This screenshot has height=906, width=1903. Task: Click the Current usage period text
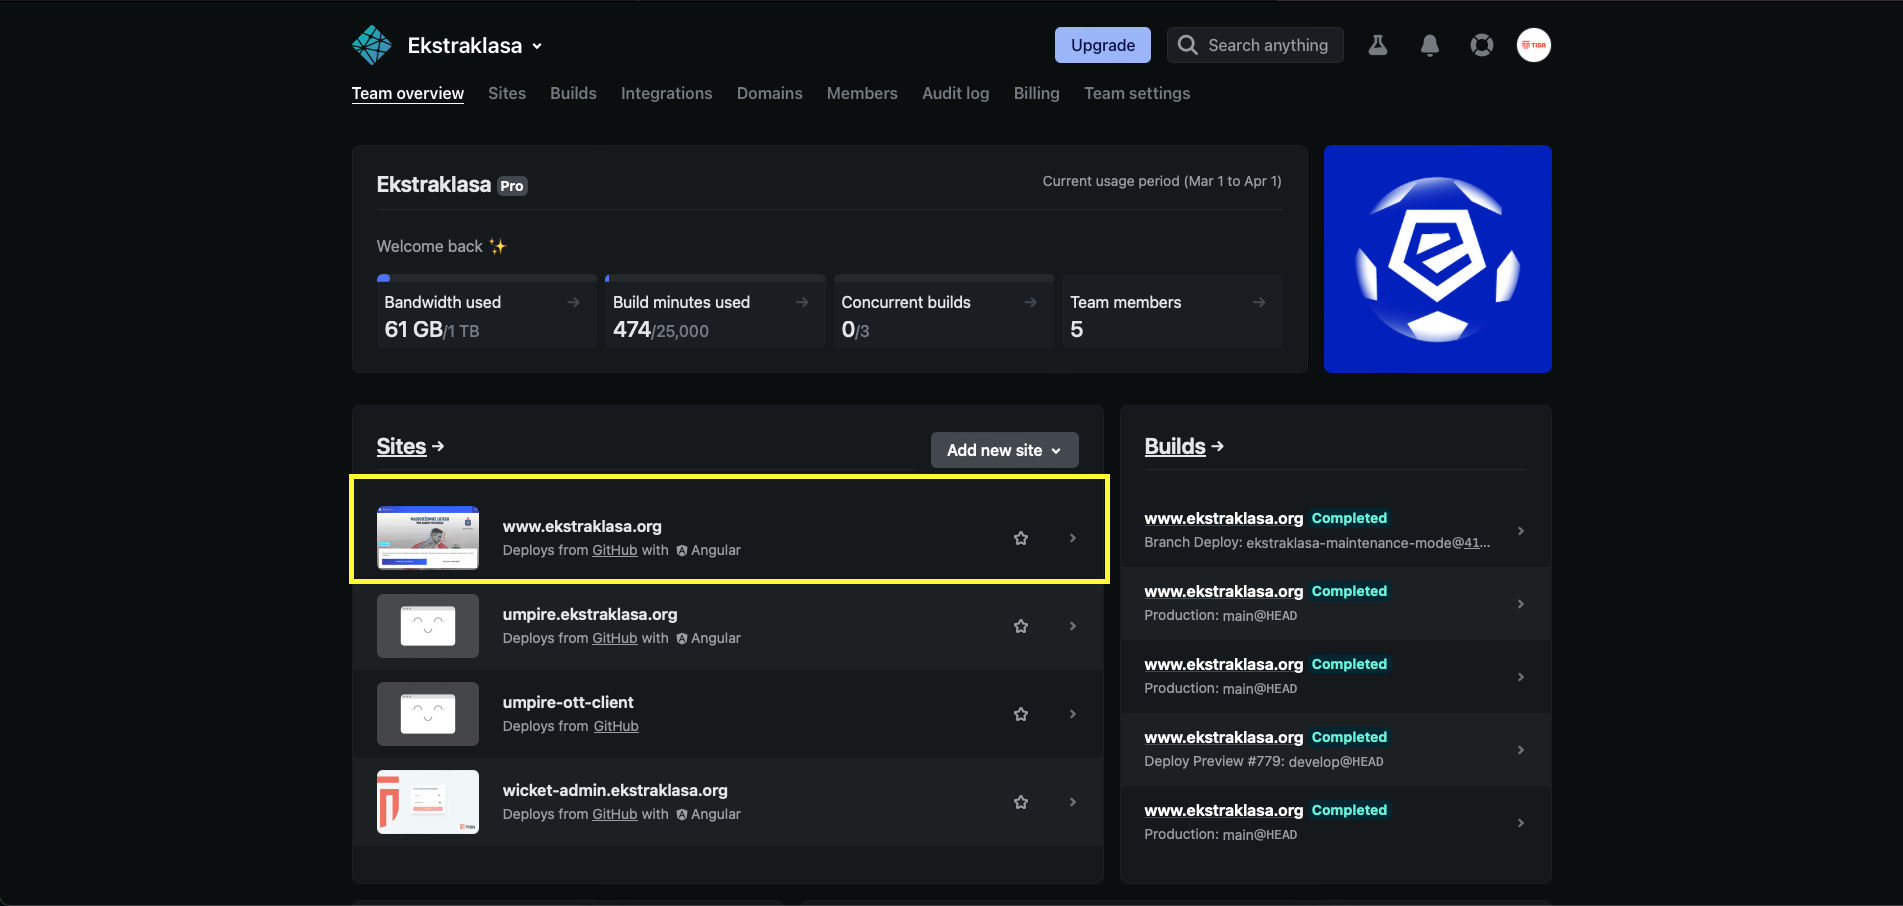point(1162,181)
